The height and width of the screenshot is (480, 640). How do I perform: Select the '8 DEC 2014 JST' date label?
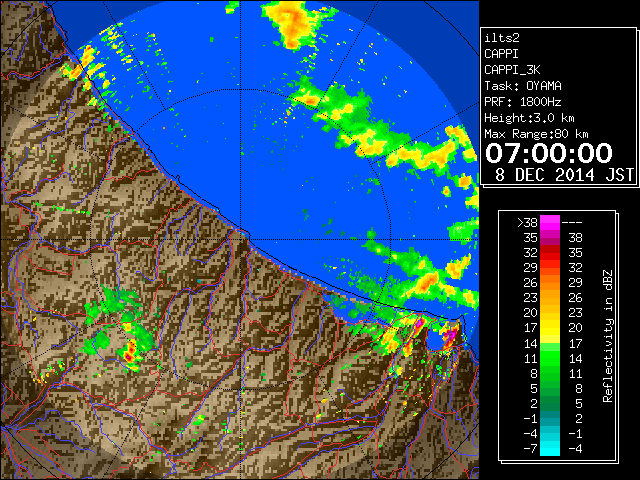click(564, 175)
